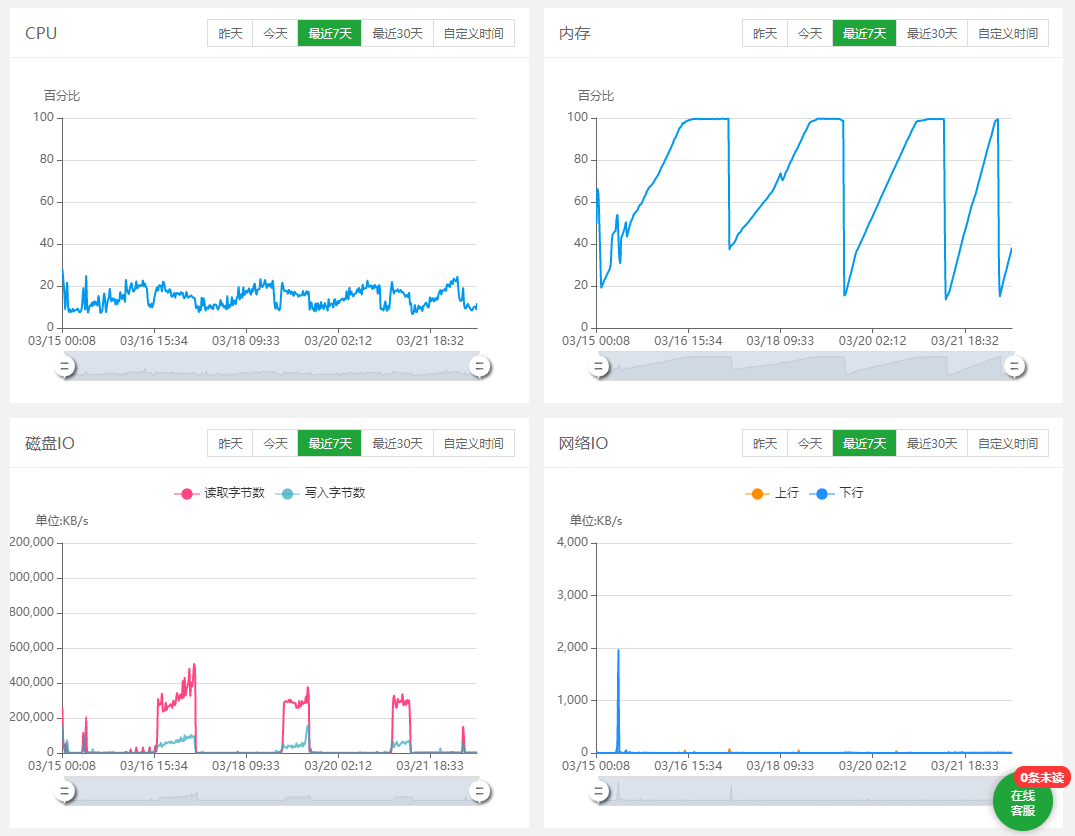This screenshot has width=1075, height=836.
Task: Click 磁盘IO chart data zoom overview bar
Action: click(272, 791)
